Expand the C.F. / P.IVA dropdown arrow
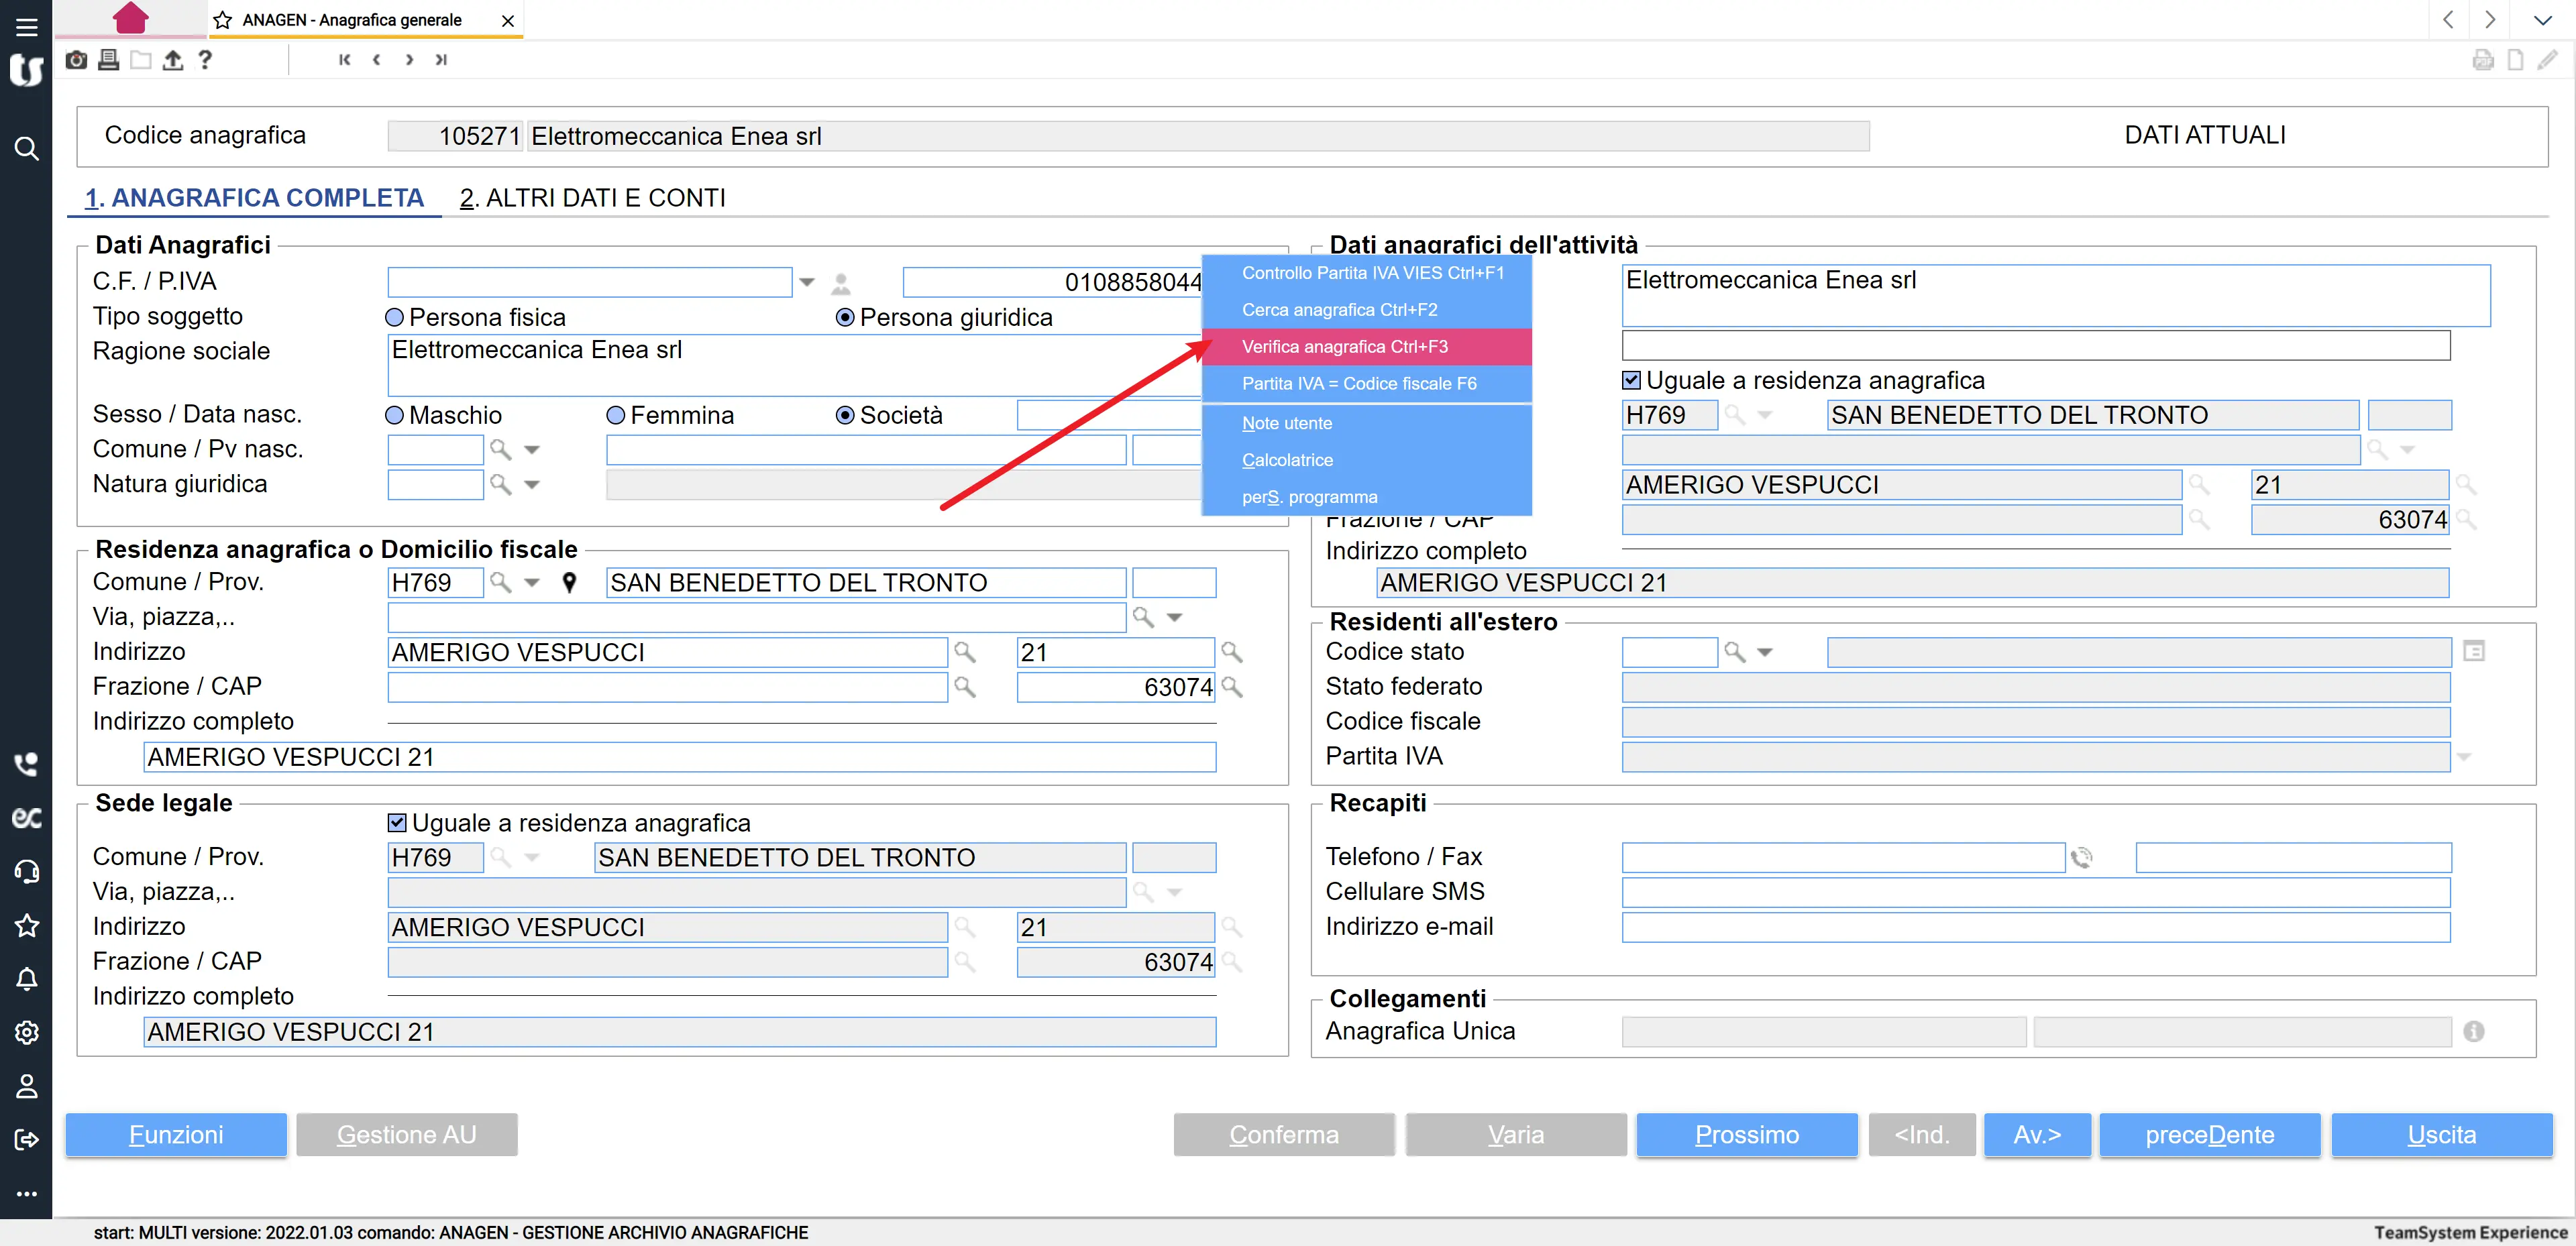 (x=806, y=283)
